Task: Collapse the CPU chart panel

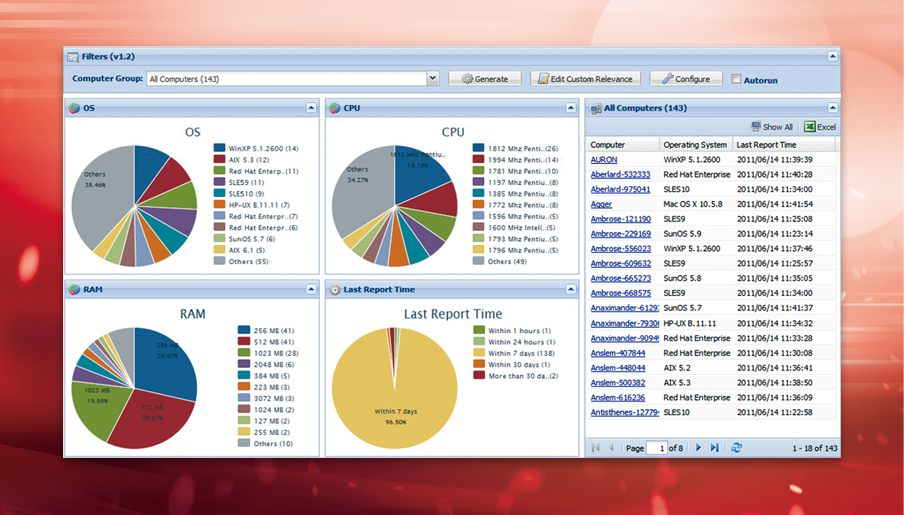Action: coord(571,107)
